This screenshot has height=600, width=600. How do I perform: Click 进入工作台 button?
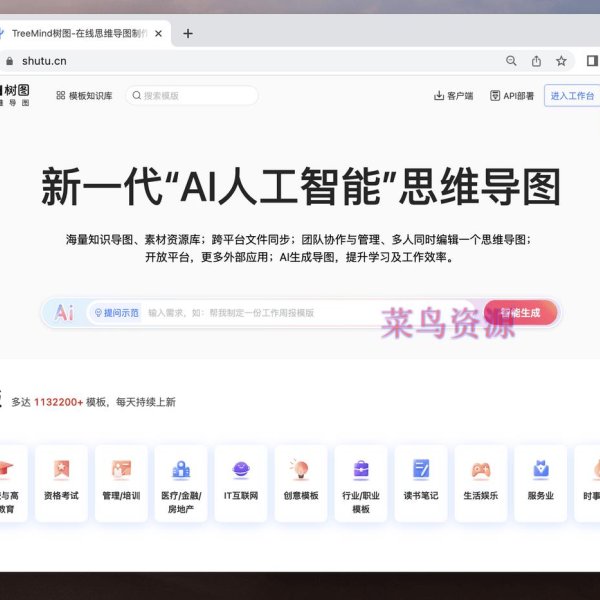(x=572, y=96)
